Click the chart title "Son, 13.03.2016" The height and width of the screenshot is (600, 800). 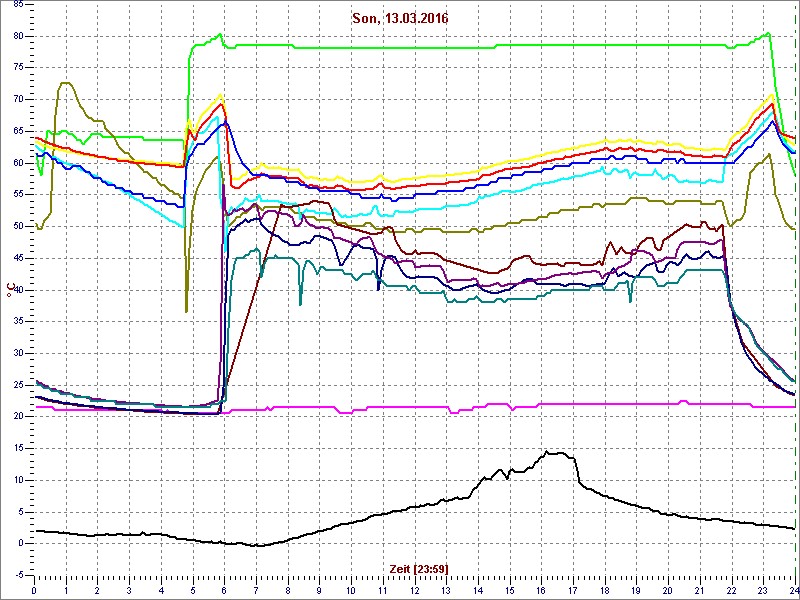[400, 19]
